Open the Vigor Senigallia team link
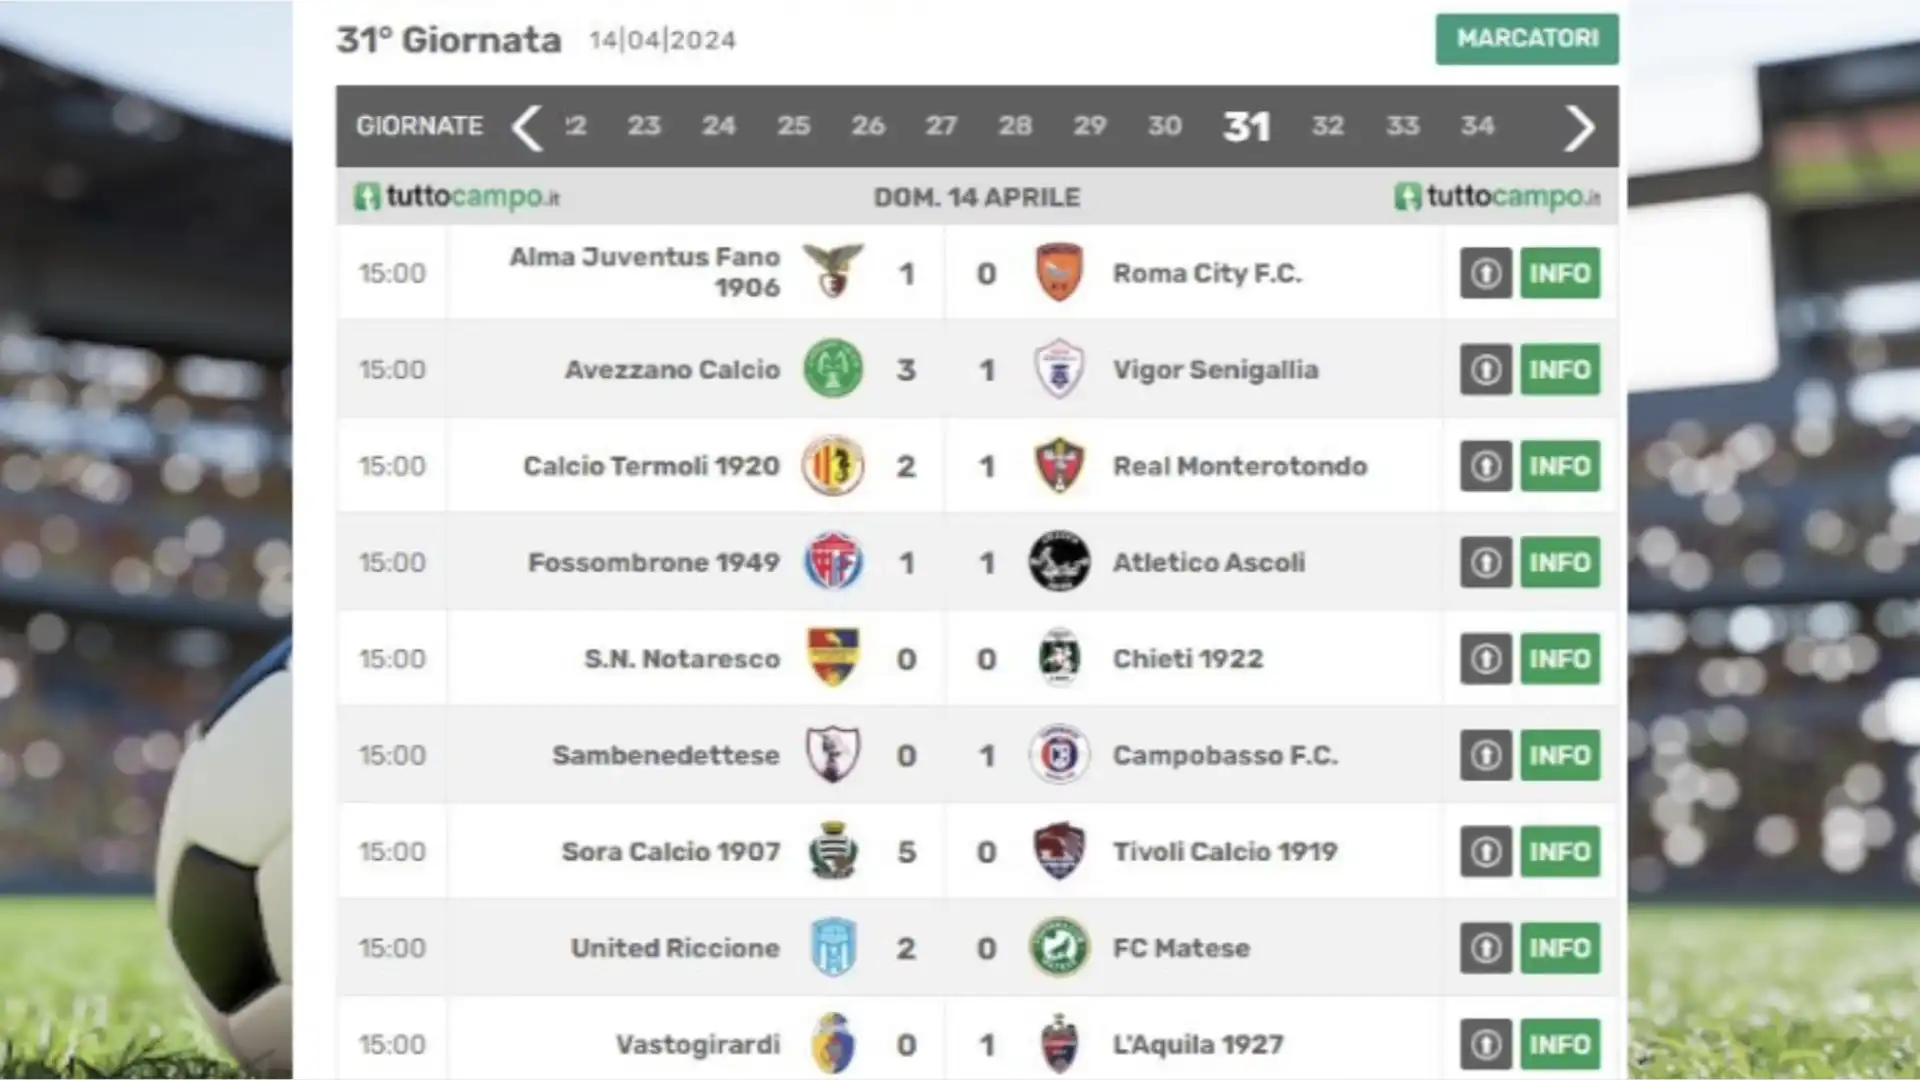 pos(1215,370)
